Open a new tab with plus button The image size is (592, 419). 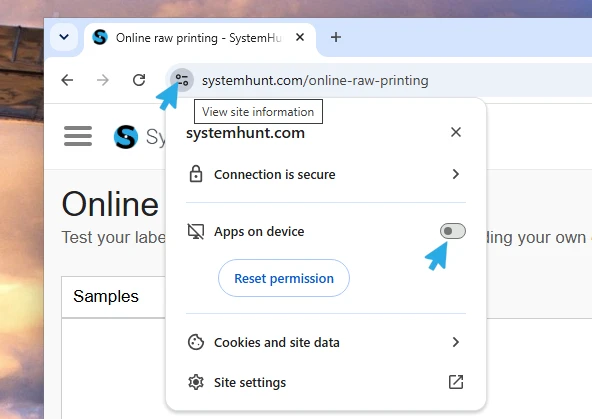[336, 37]
